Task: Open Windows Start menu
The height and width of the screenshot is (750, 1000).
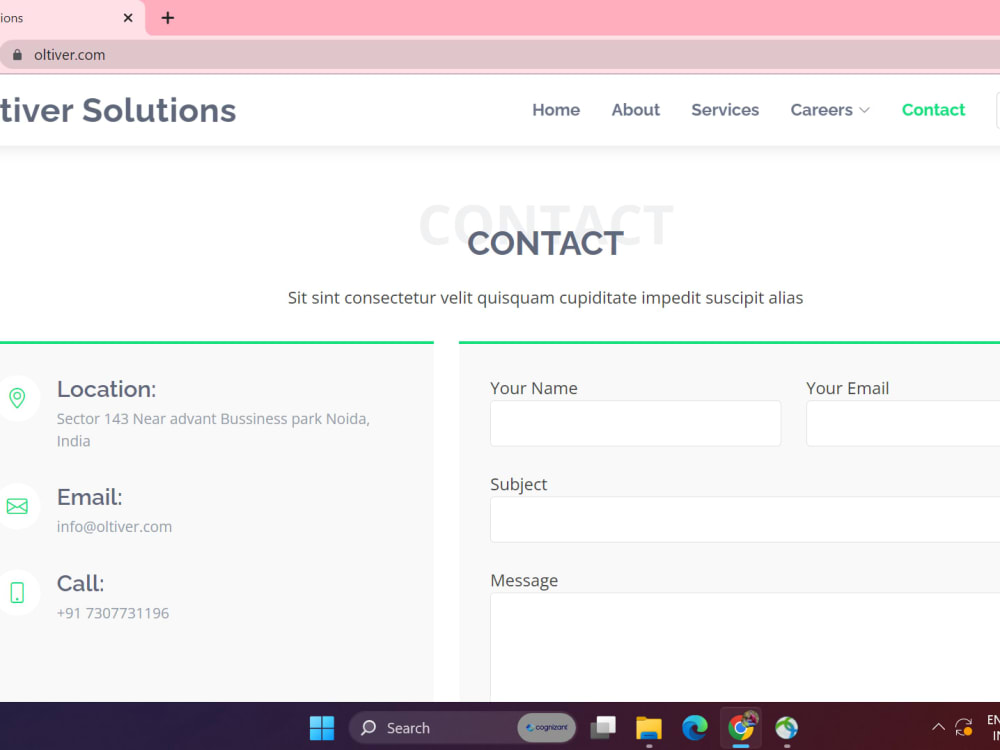Action: 322,728
